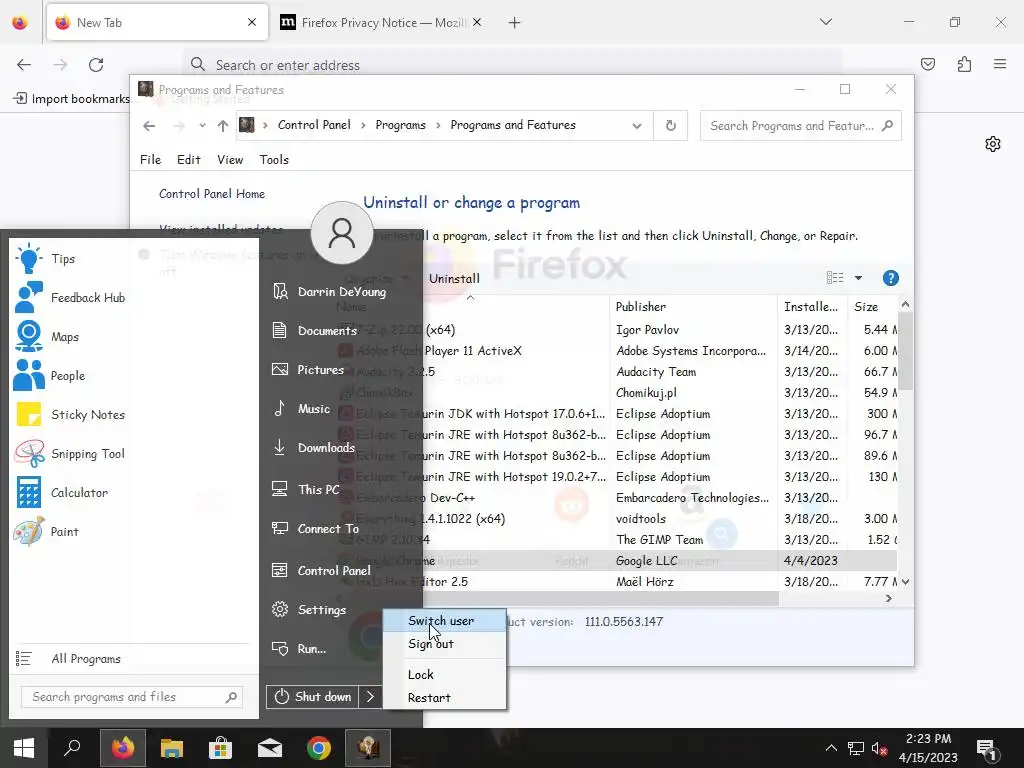Click the Shut down button

pos(313,697)
